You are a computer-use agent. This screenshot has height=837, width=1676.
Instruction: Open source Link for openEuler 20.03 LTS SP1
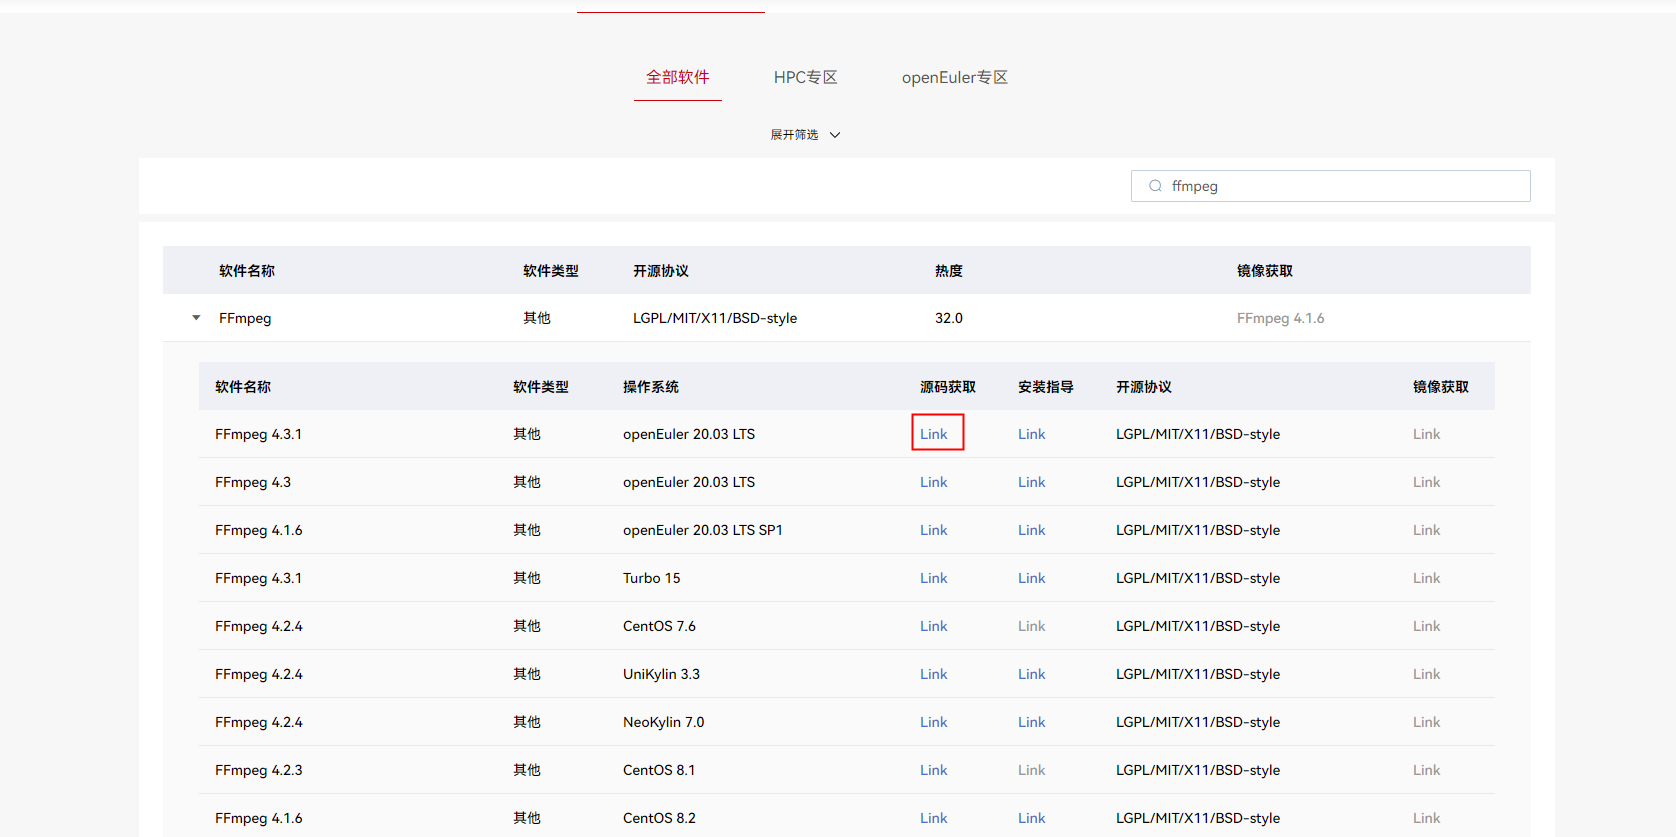pyautogui.click(x=933, y=530)
